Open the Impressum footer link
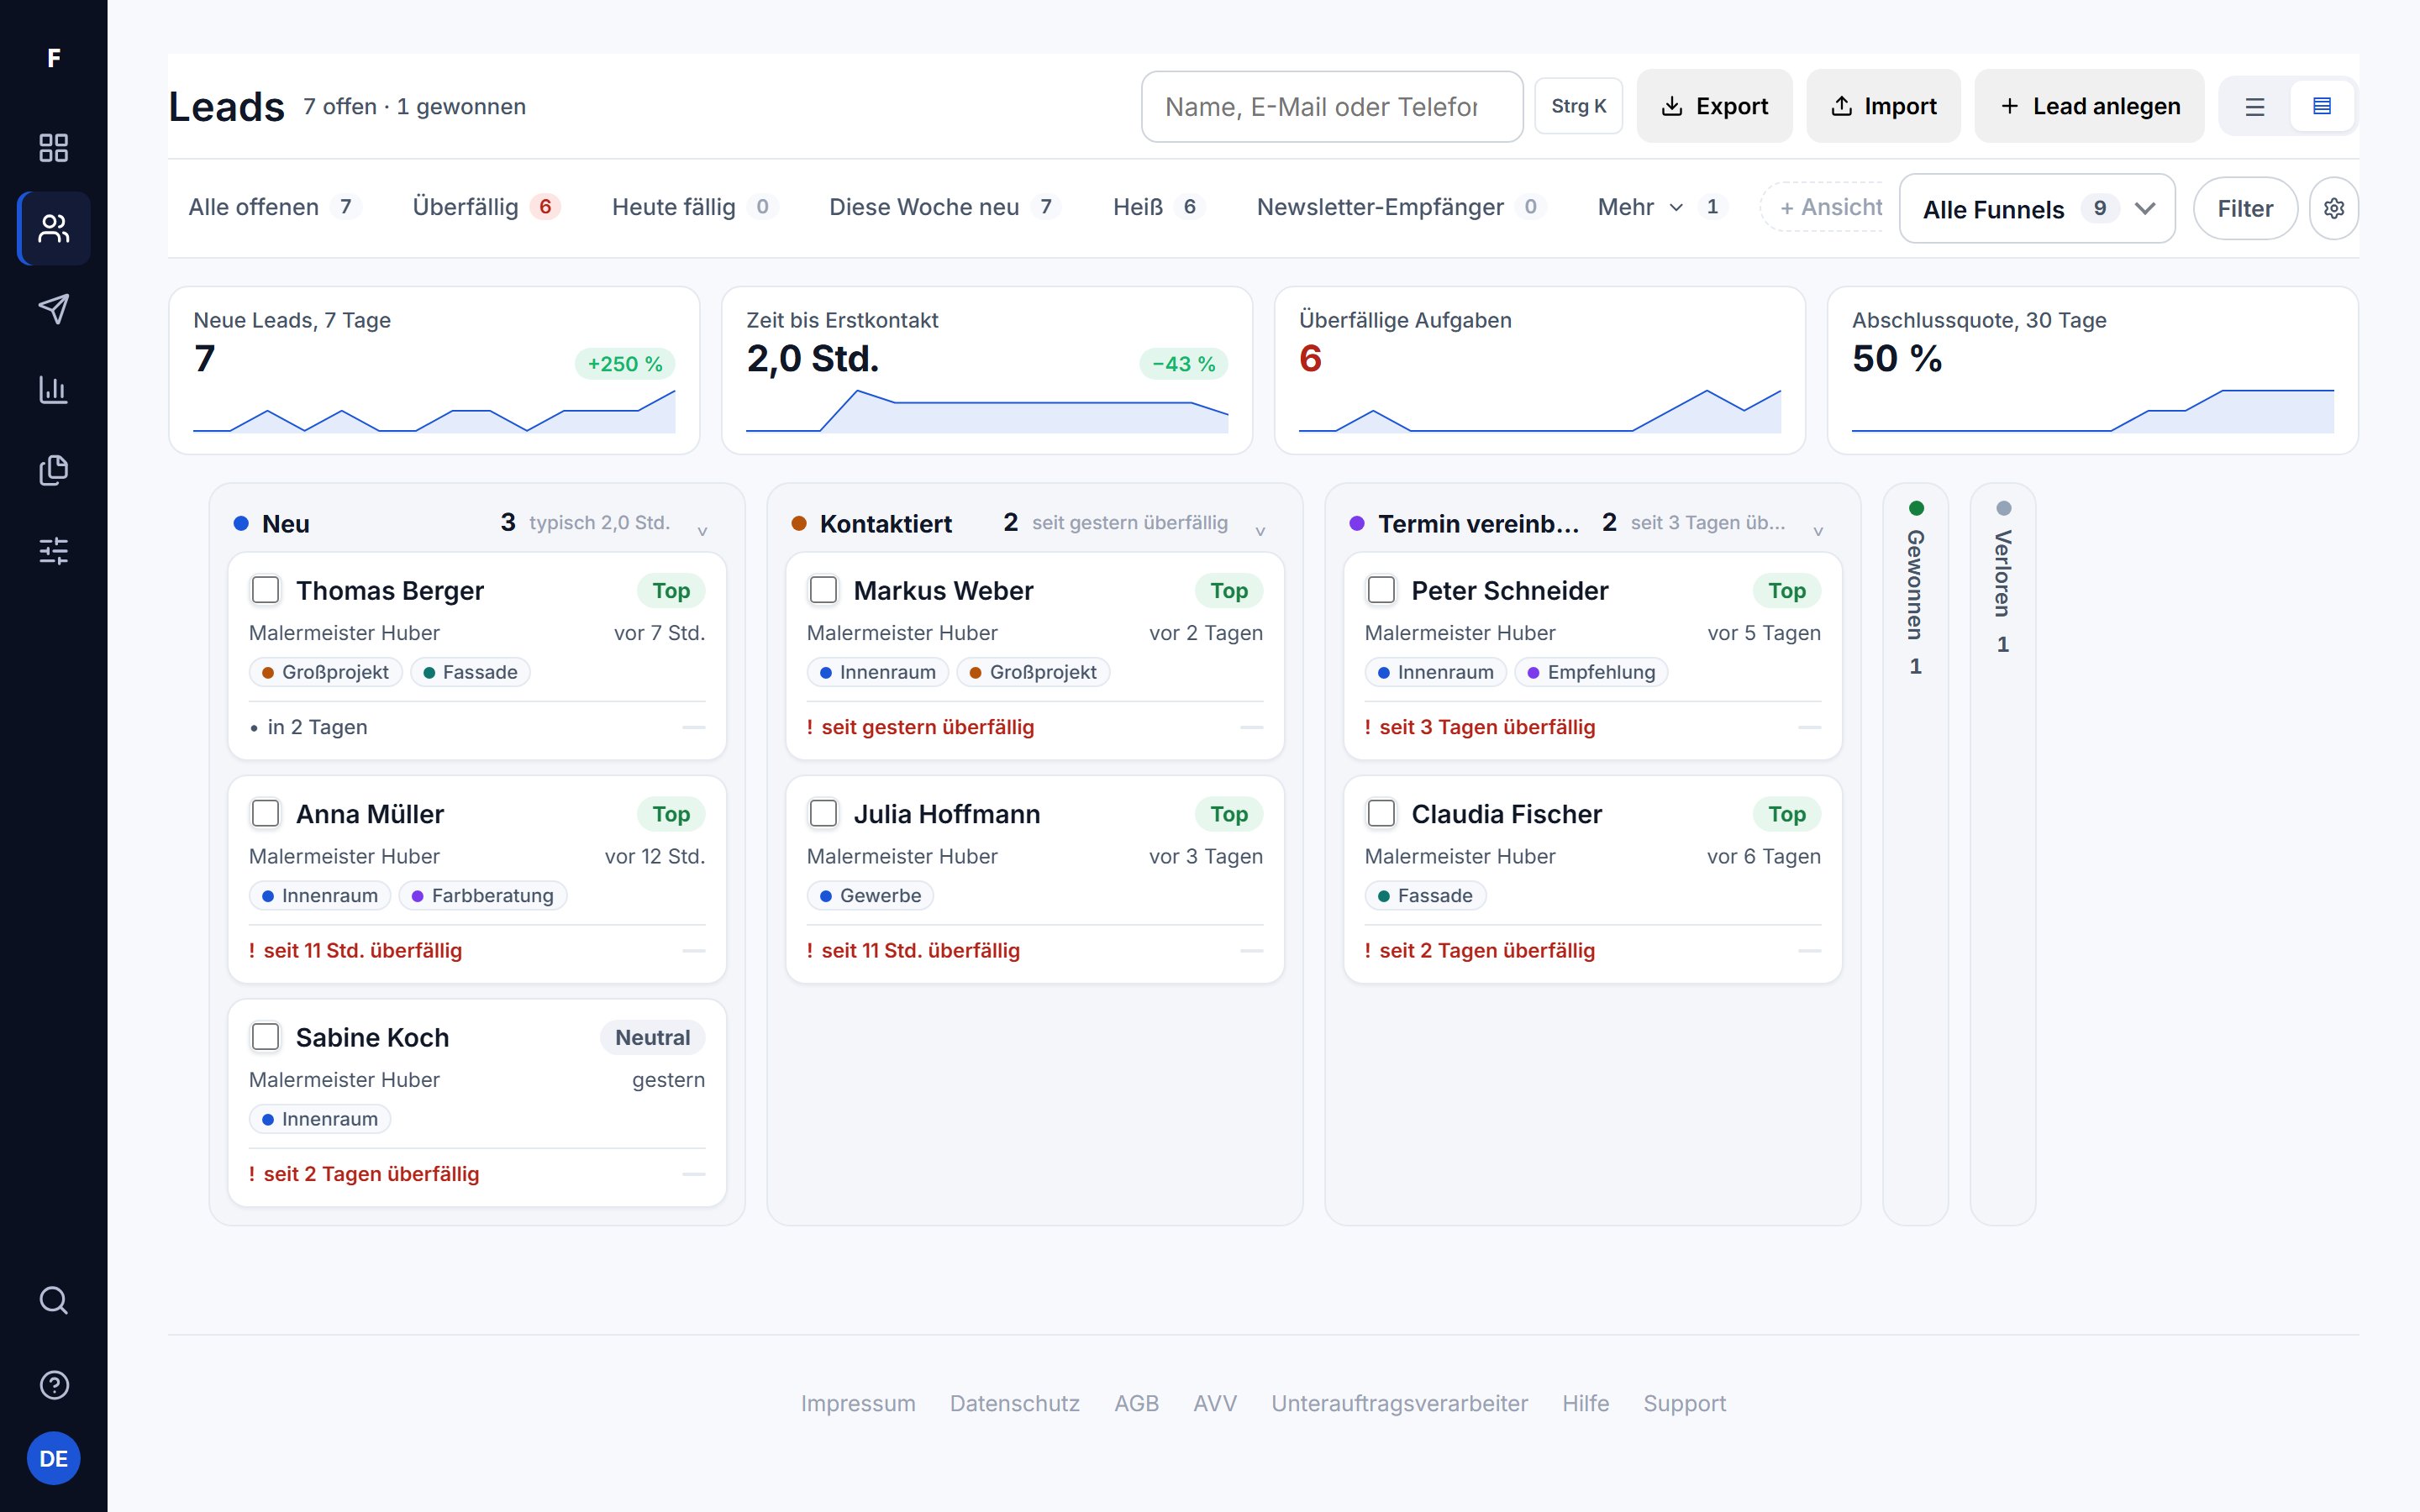 tap(858, 1403)
